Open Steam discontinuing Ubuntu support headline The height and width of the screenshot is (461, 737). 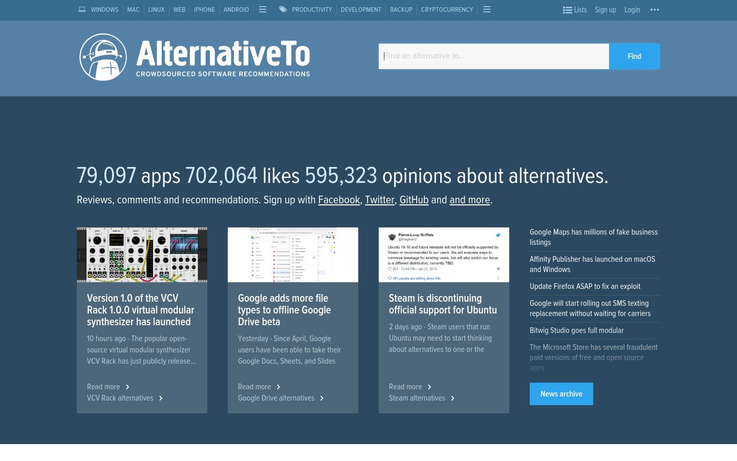(443, 304)
